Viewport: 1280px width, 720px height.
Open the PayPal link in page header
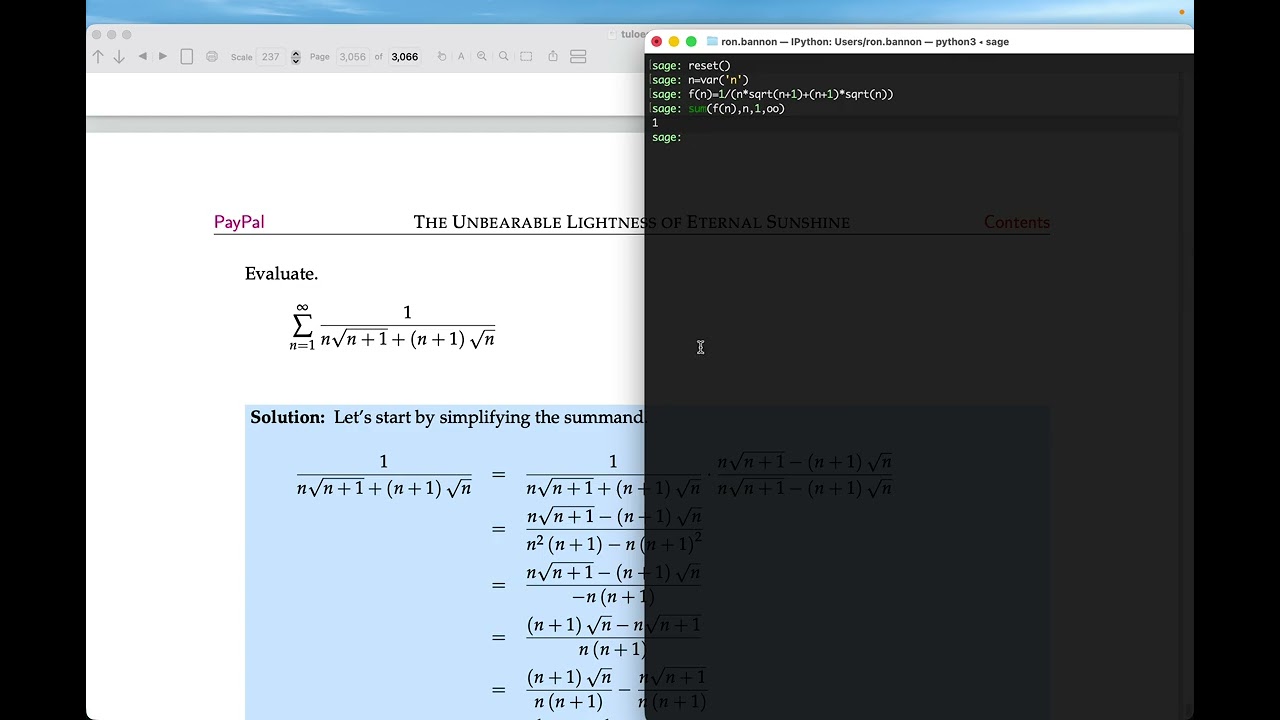tap(239, 222)
